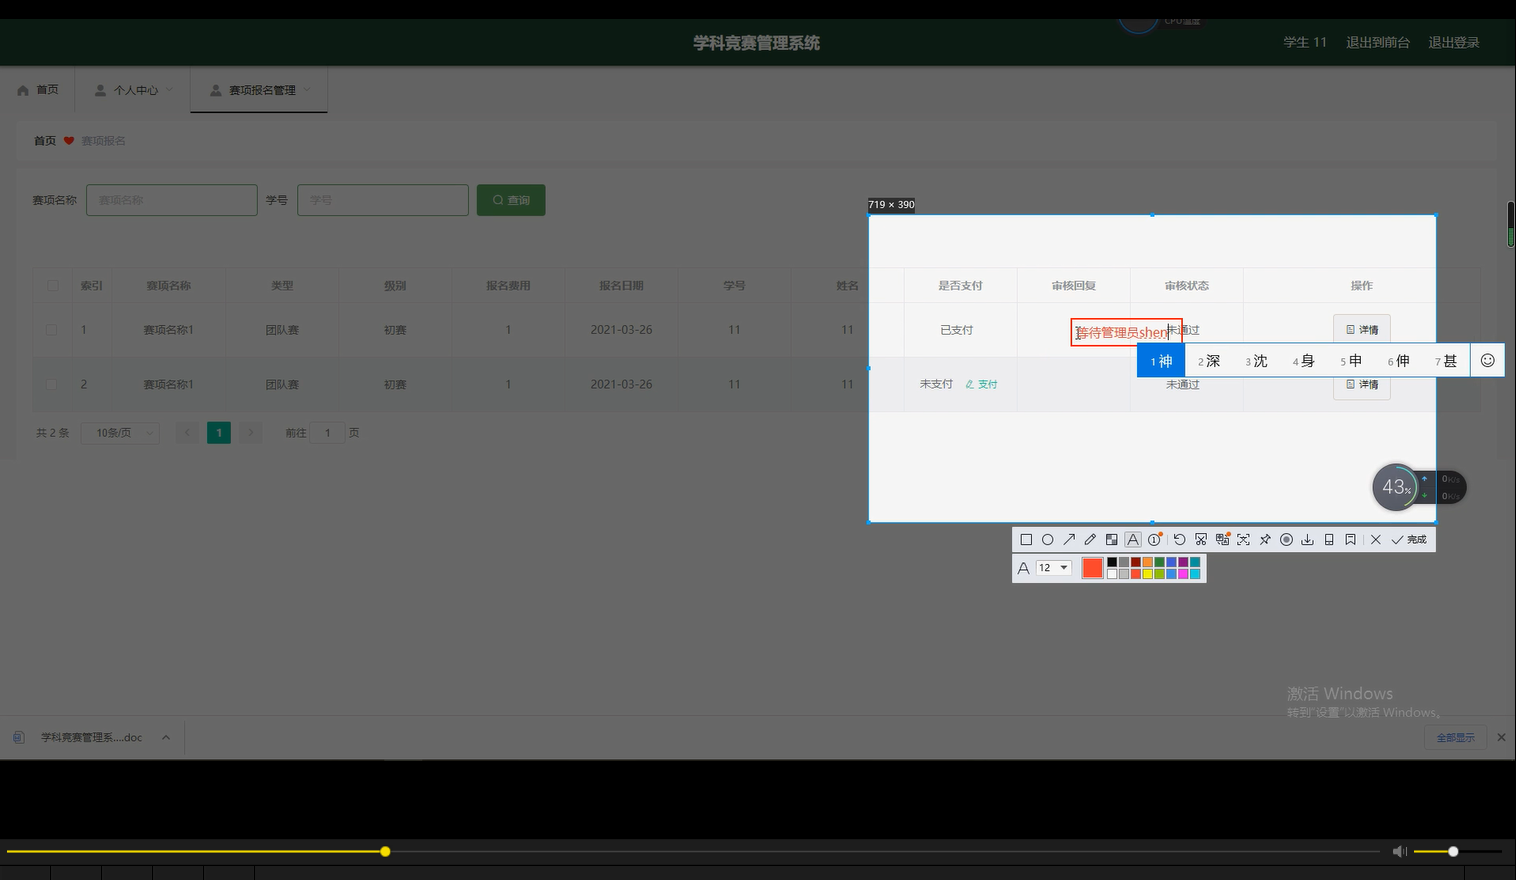This screenshot has height=880, width=1516.
Task: Open the emoji panel in IME bar
Action: (x=1487, y=361)
